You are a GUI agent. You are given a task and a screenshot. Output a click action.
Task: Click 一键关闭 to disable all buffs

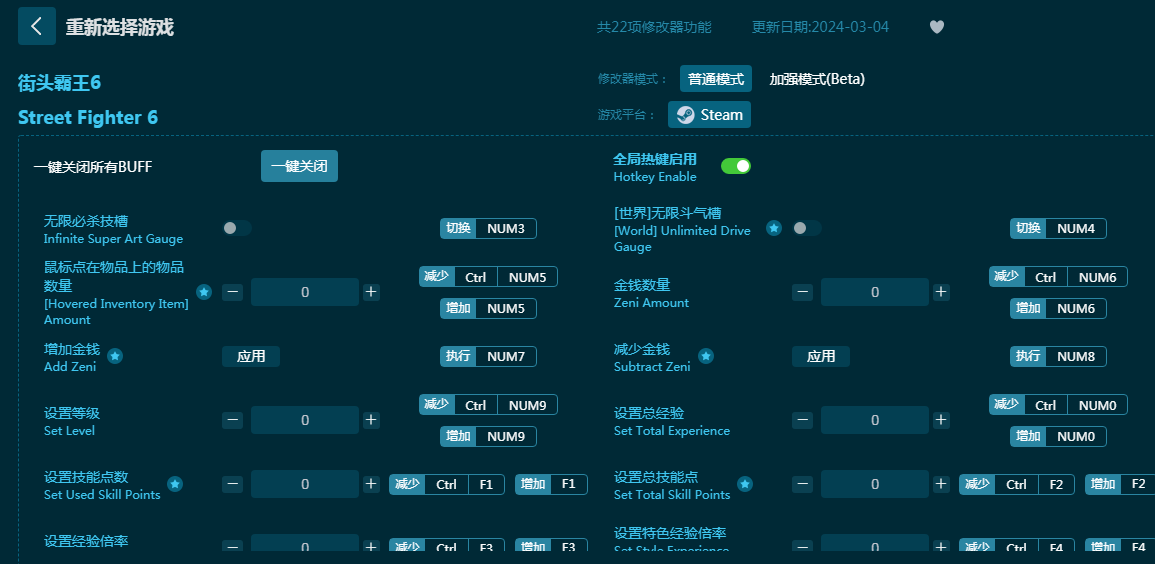pos(299,166)
